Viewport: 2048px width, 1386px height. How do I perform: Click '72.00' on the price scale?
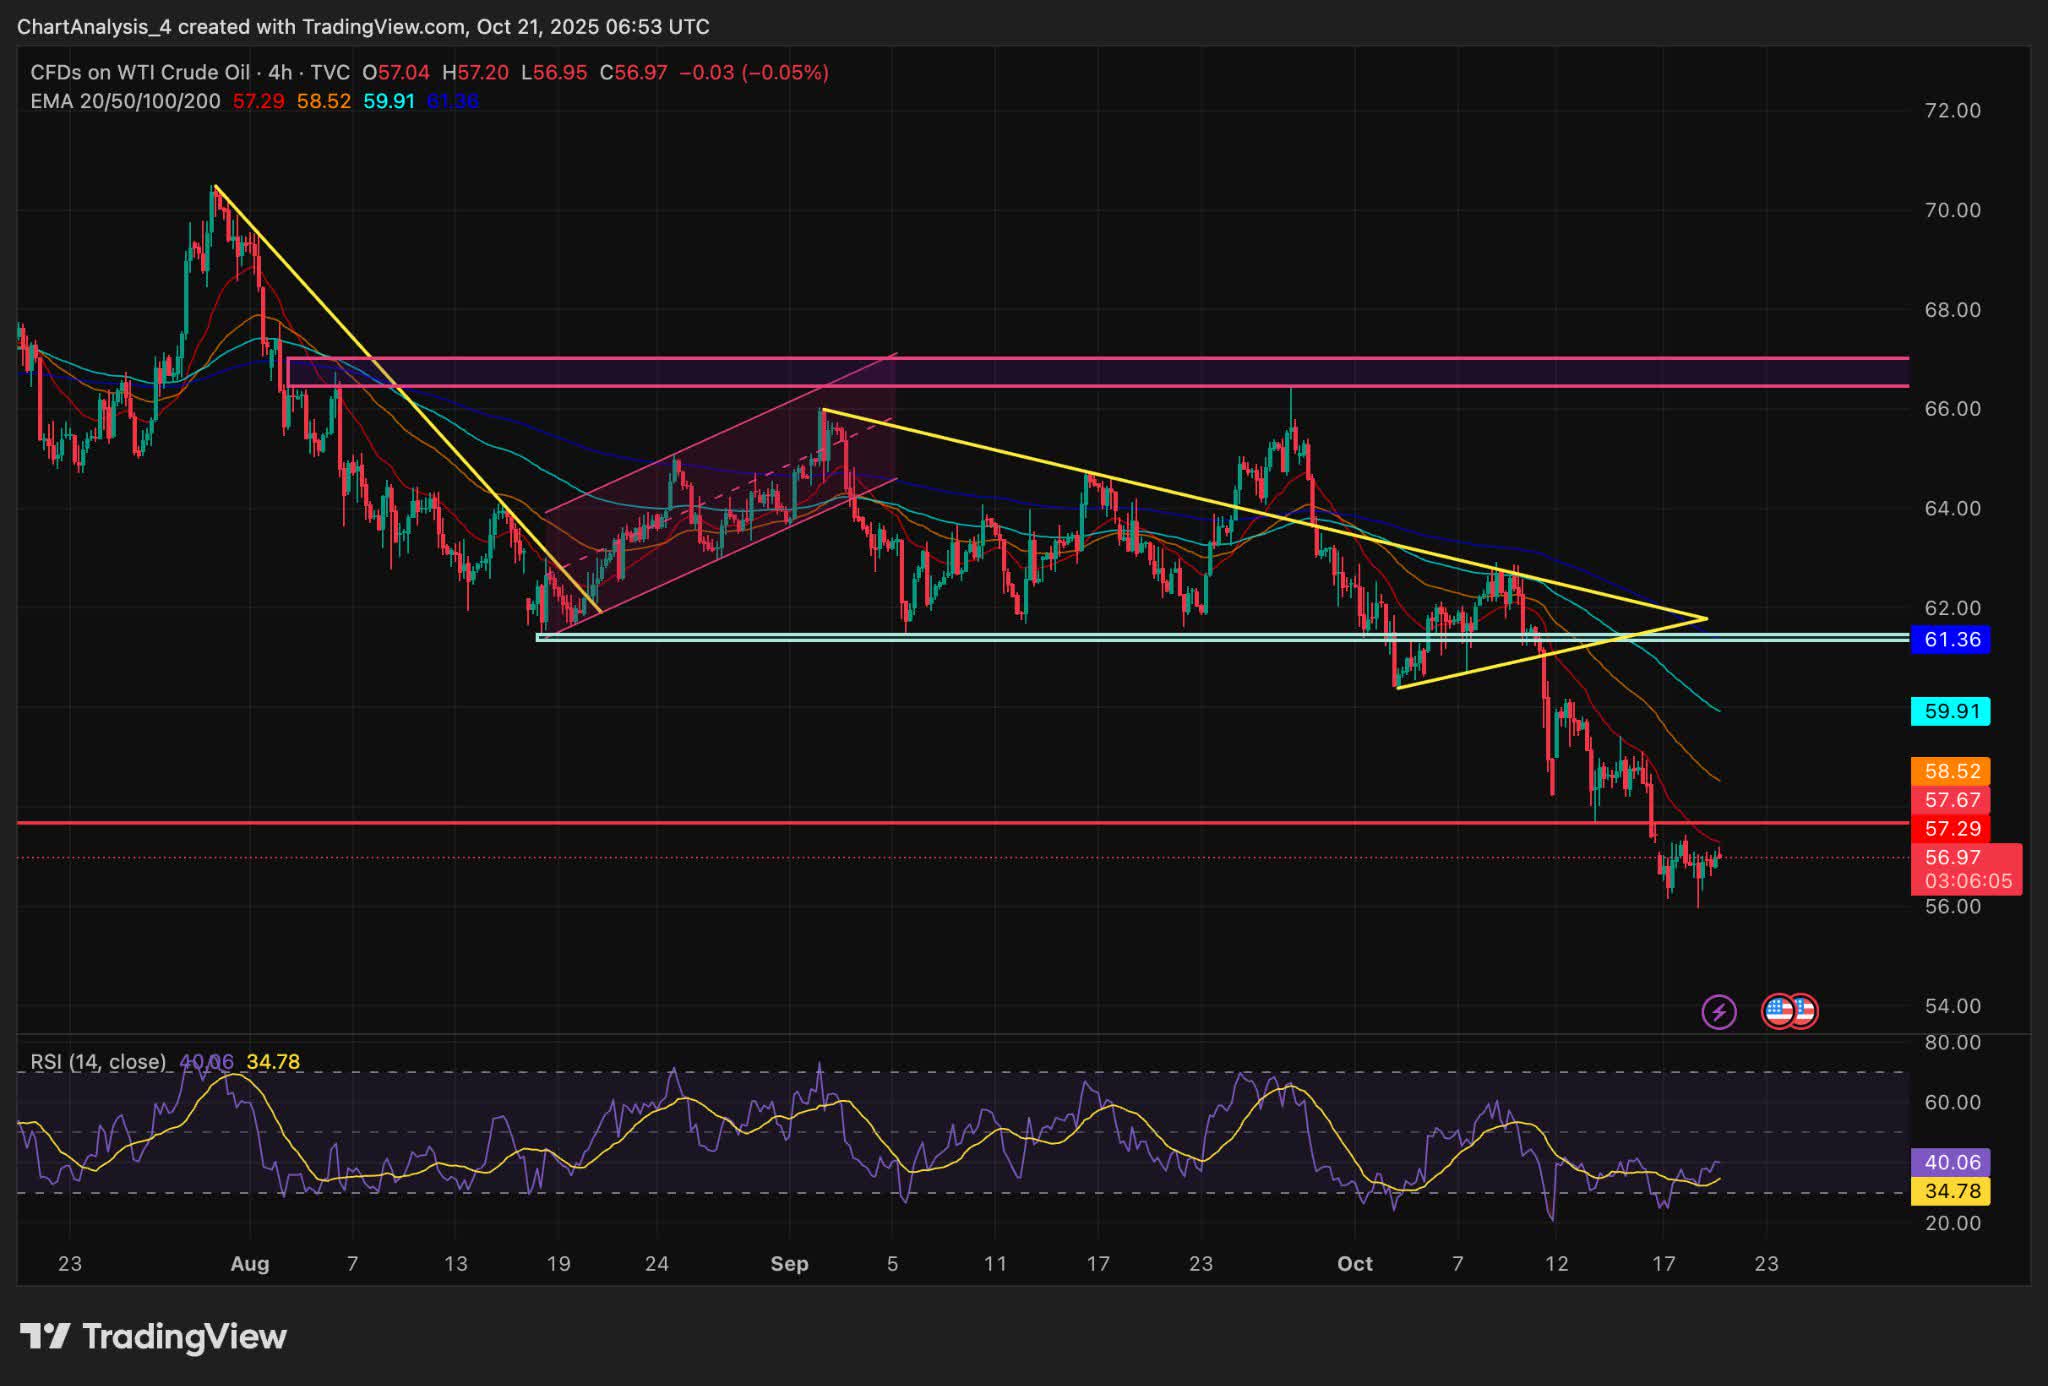click(x=1952, y=110)
